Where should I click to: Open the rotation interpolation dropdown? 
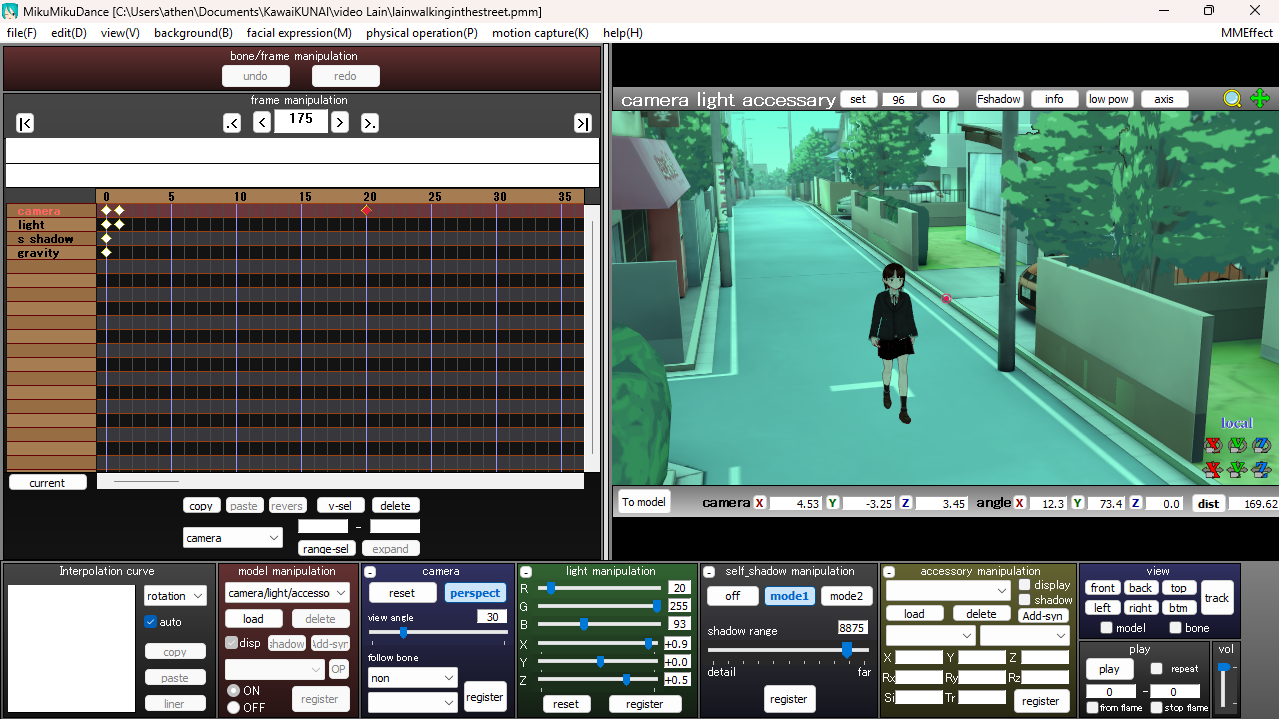175,596
